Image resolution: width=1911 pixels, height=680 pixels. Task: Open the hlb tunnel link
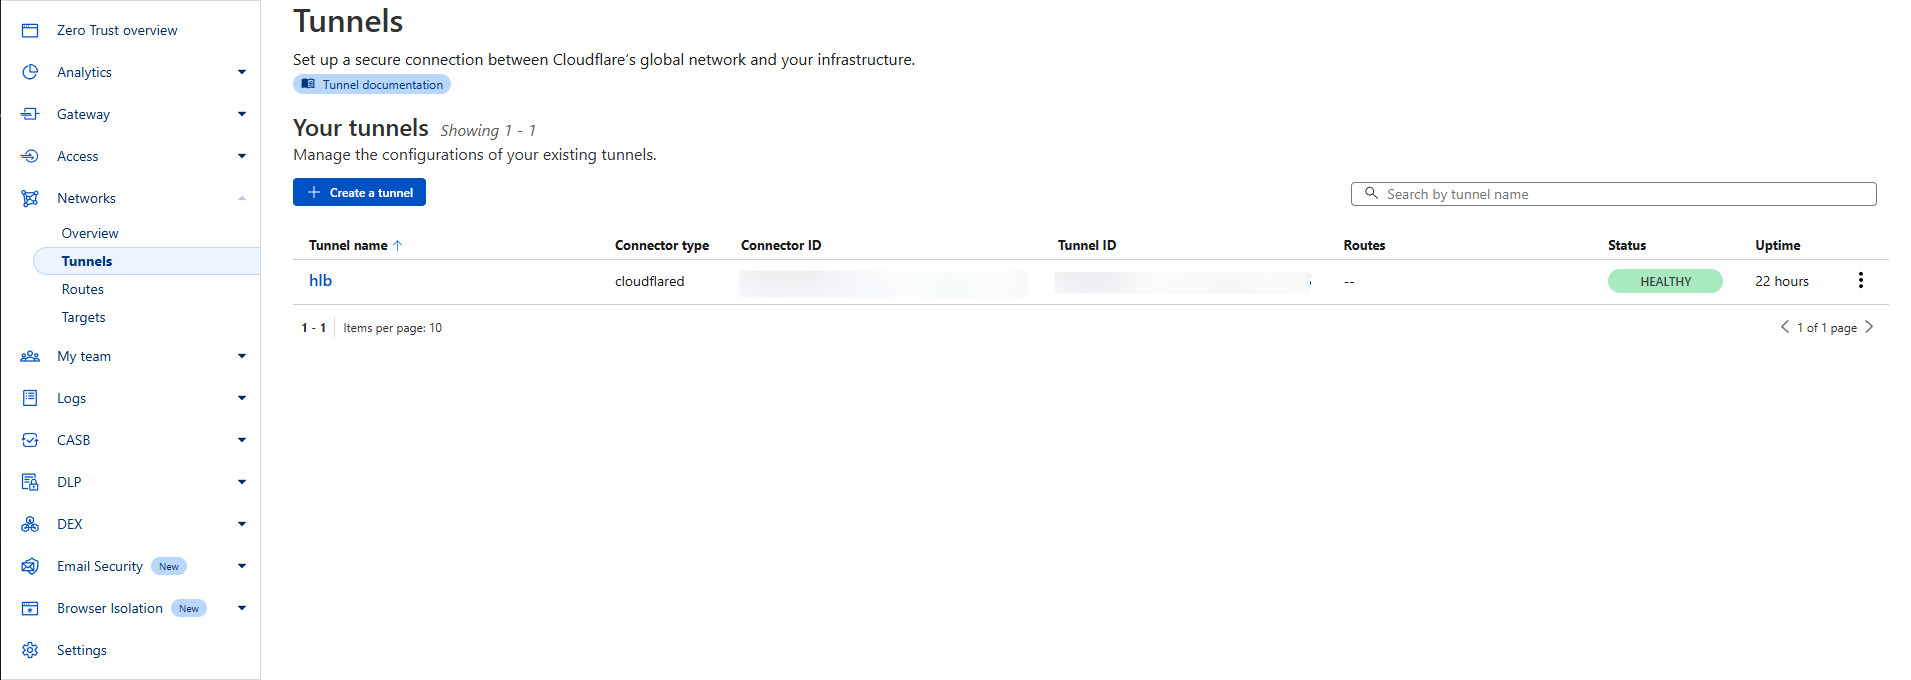tap(320, 281)
